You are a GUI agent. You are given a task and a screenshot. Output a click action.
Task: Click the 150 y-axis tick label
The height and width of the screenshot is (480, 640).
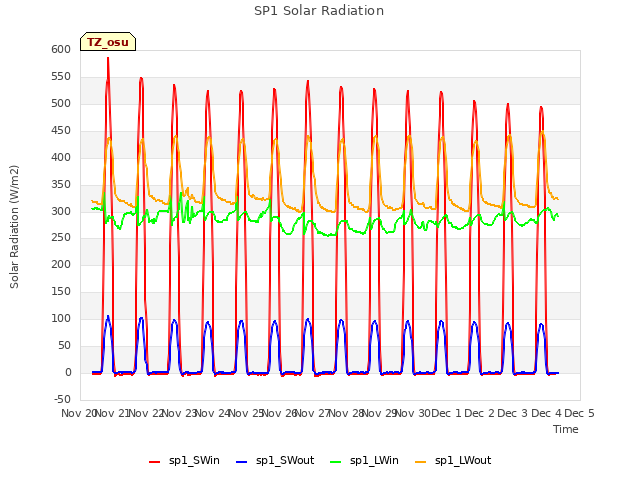click(x=61, y=291)
